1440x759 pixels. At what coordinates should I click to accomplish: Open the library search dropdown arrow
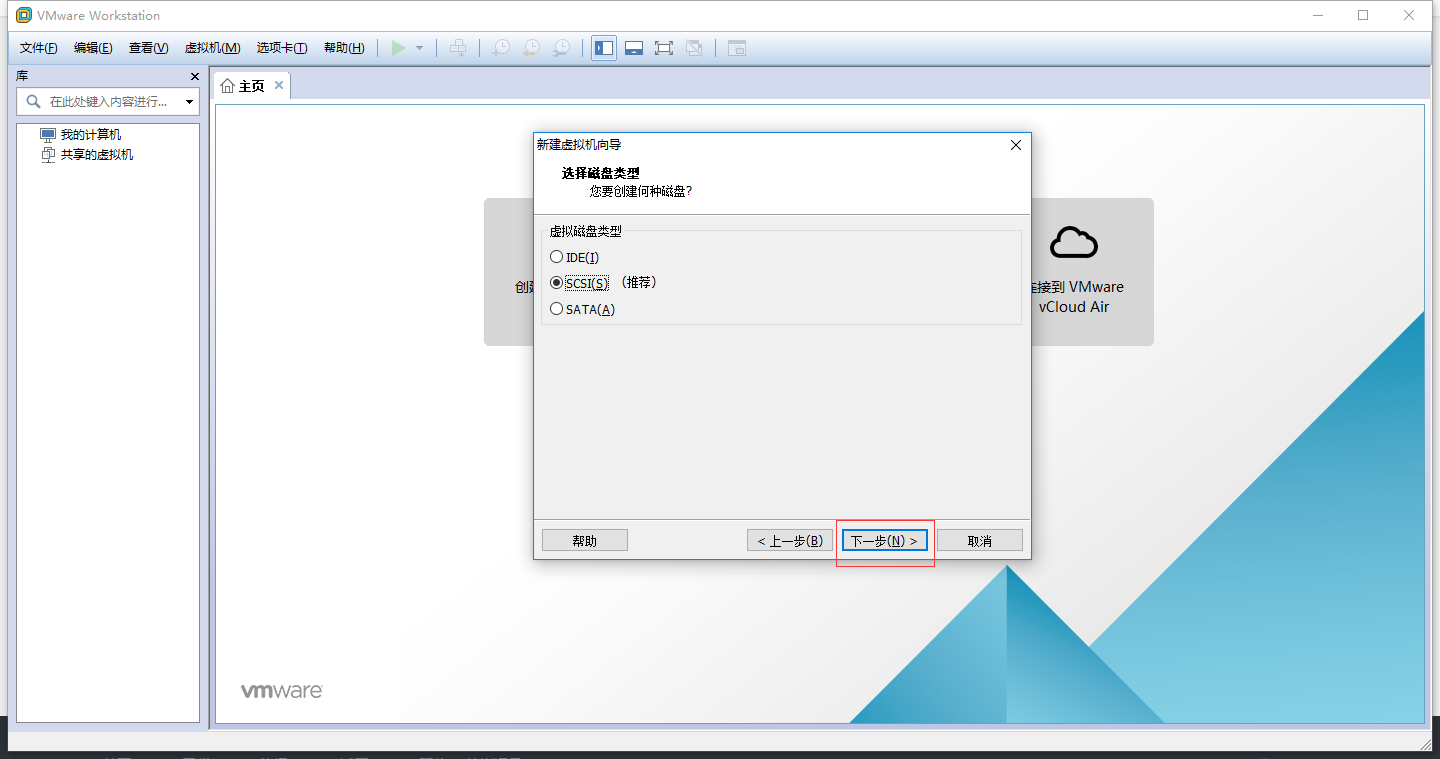[x=189, y=102]
